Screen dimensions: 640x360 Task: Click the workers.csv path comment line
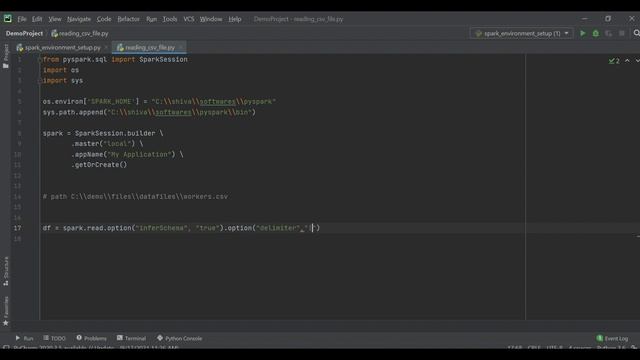point(135,197)
